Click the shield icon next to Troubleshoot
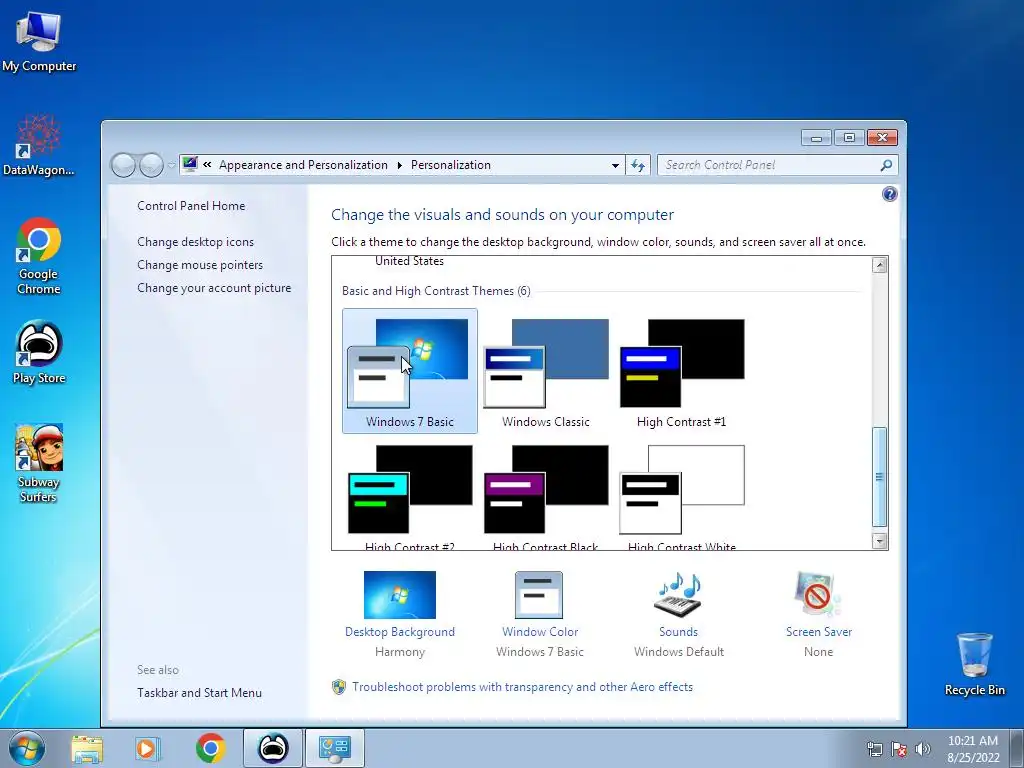The image size is (1024, 768). click(338, 687)
